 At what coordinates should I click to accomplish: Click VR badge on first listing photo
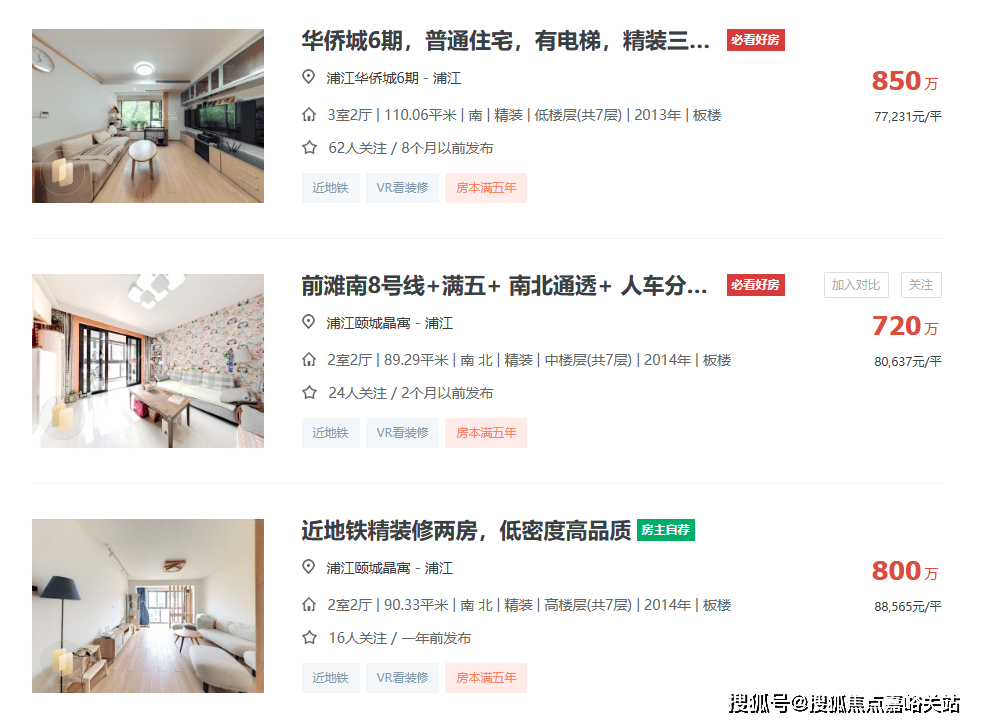[x=63, y=172]
